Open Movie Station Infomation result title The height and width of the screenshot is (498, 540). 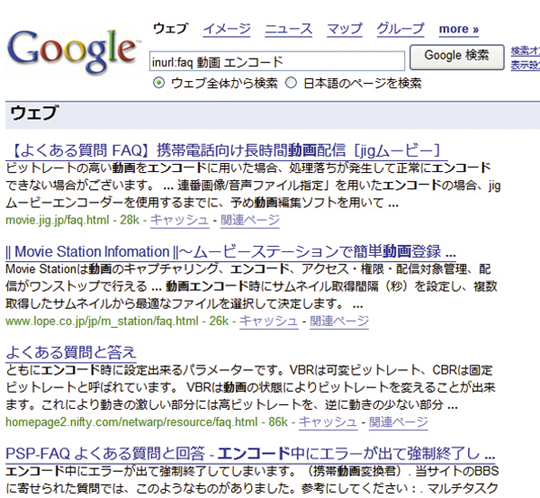click(231, 251)
